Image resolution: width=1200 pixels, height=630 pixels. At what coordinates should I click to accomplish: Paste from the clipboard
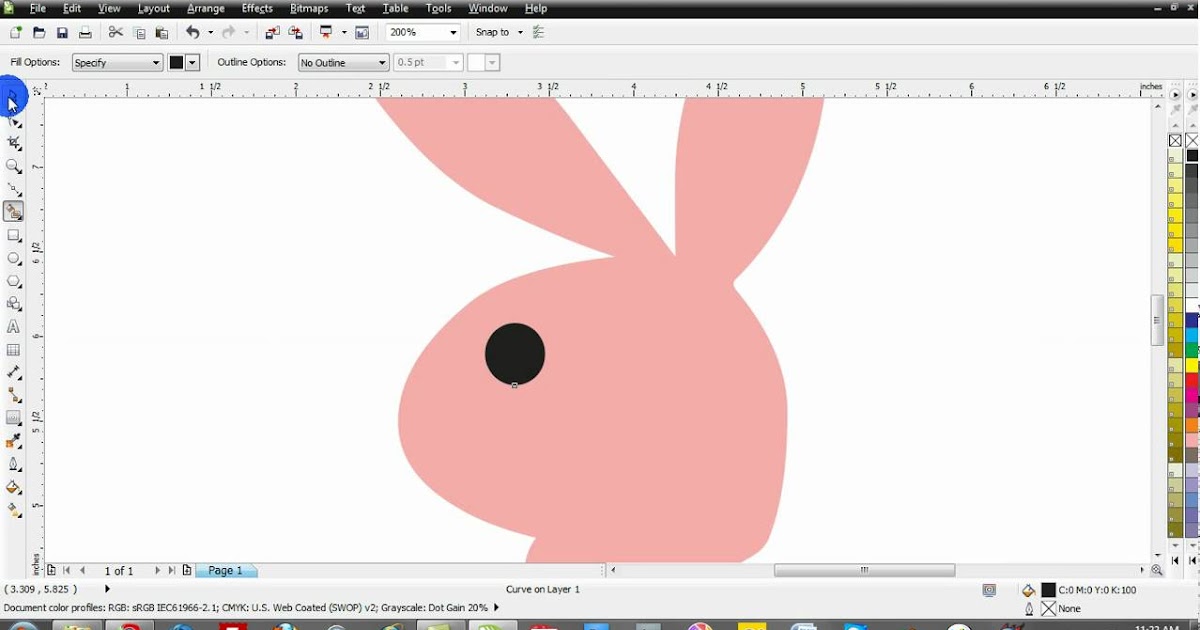click(162, 33)
